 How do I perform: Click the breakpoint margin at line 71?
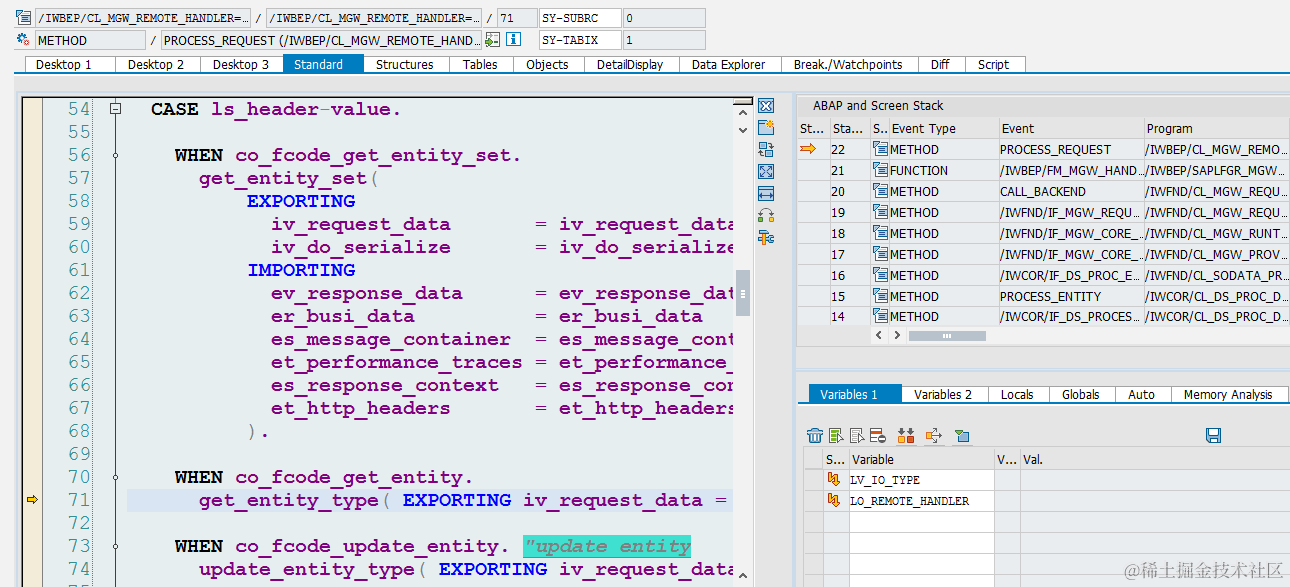(32, 500)
